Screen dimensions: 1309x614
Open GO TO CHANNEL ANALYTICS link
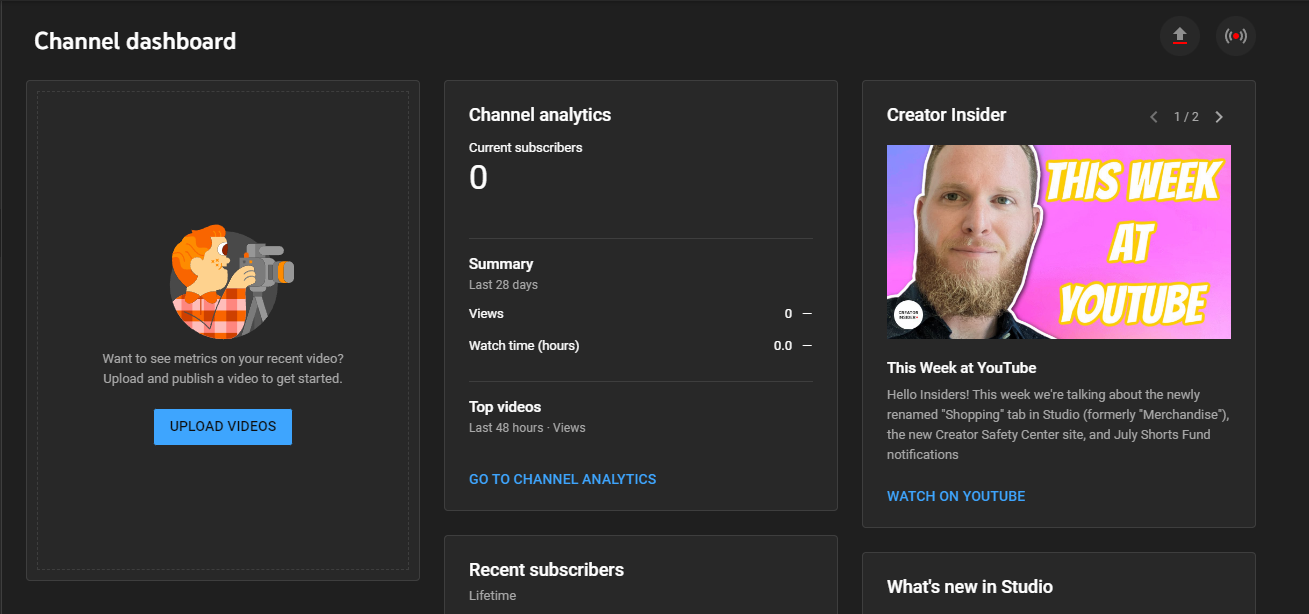pos(562,479)
